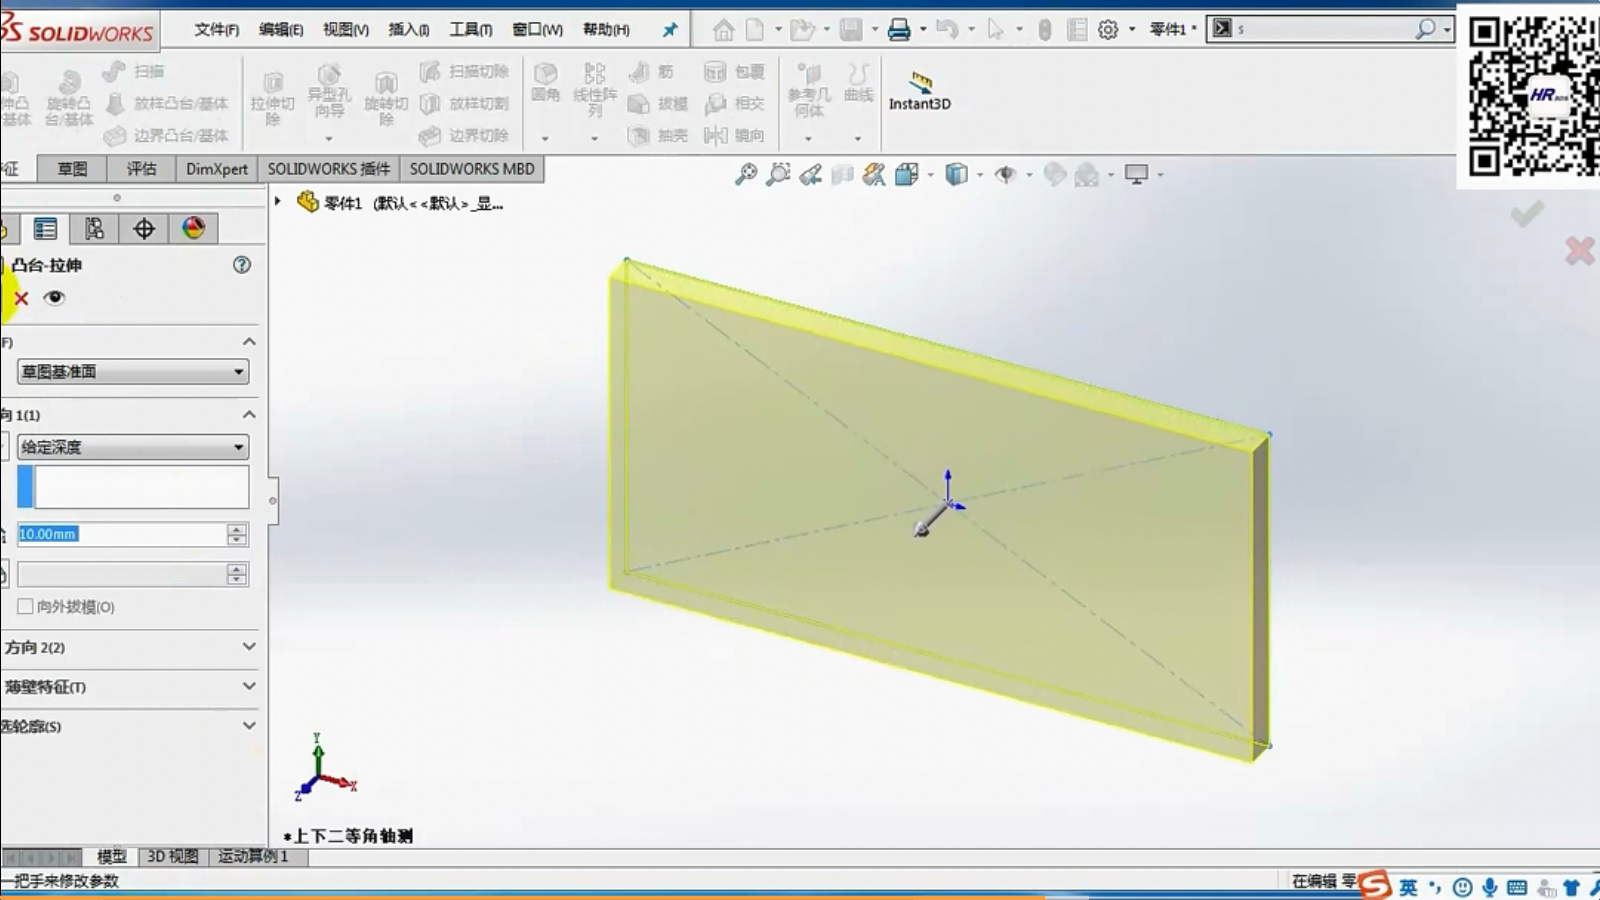The width and height of the screenshot is (1600, 900).
Task: Switch to the DimXpert tab
Action: point(216,169)
